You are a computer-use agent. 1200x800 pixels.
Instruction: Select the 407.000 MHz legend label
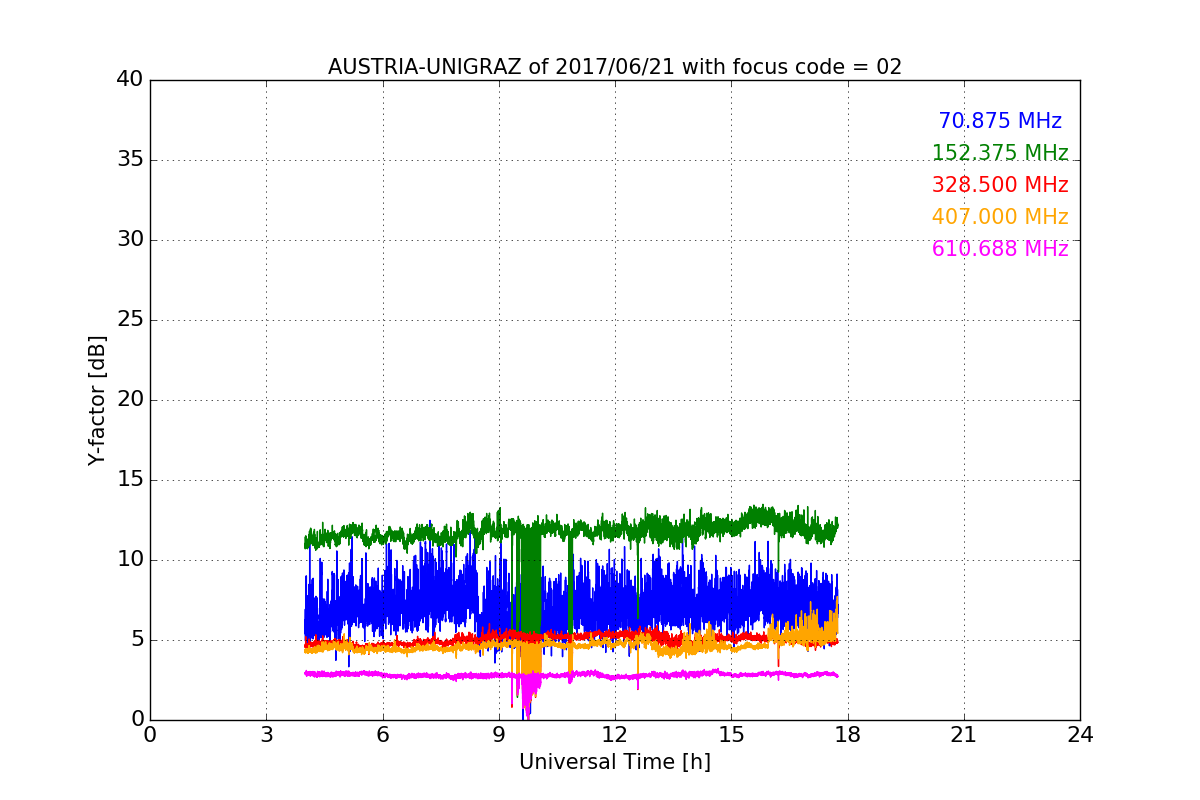click(1000, 217)
